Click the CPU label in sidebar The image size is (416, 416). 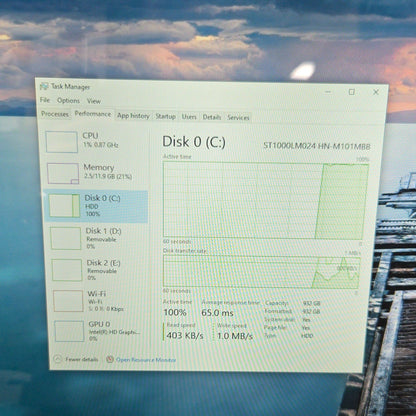[90, 136]
